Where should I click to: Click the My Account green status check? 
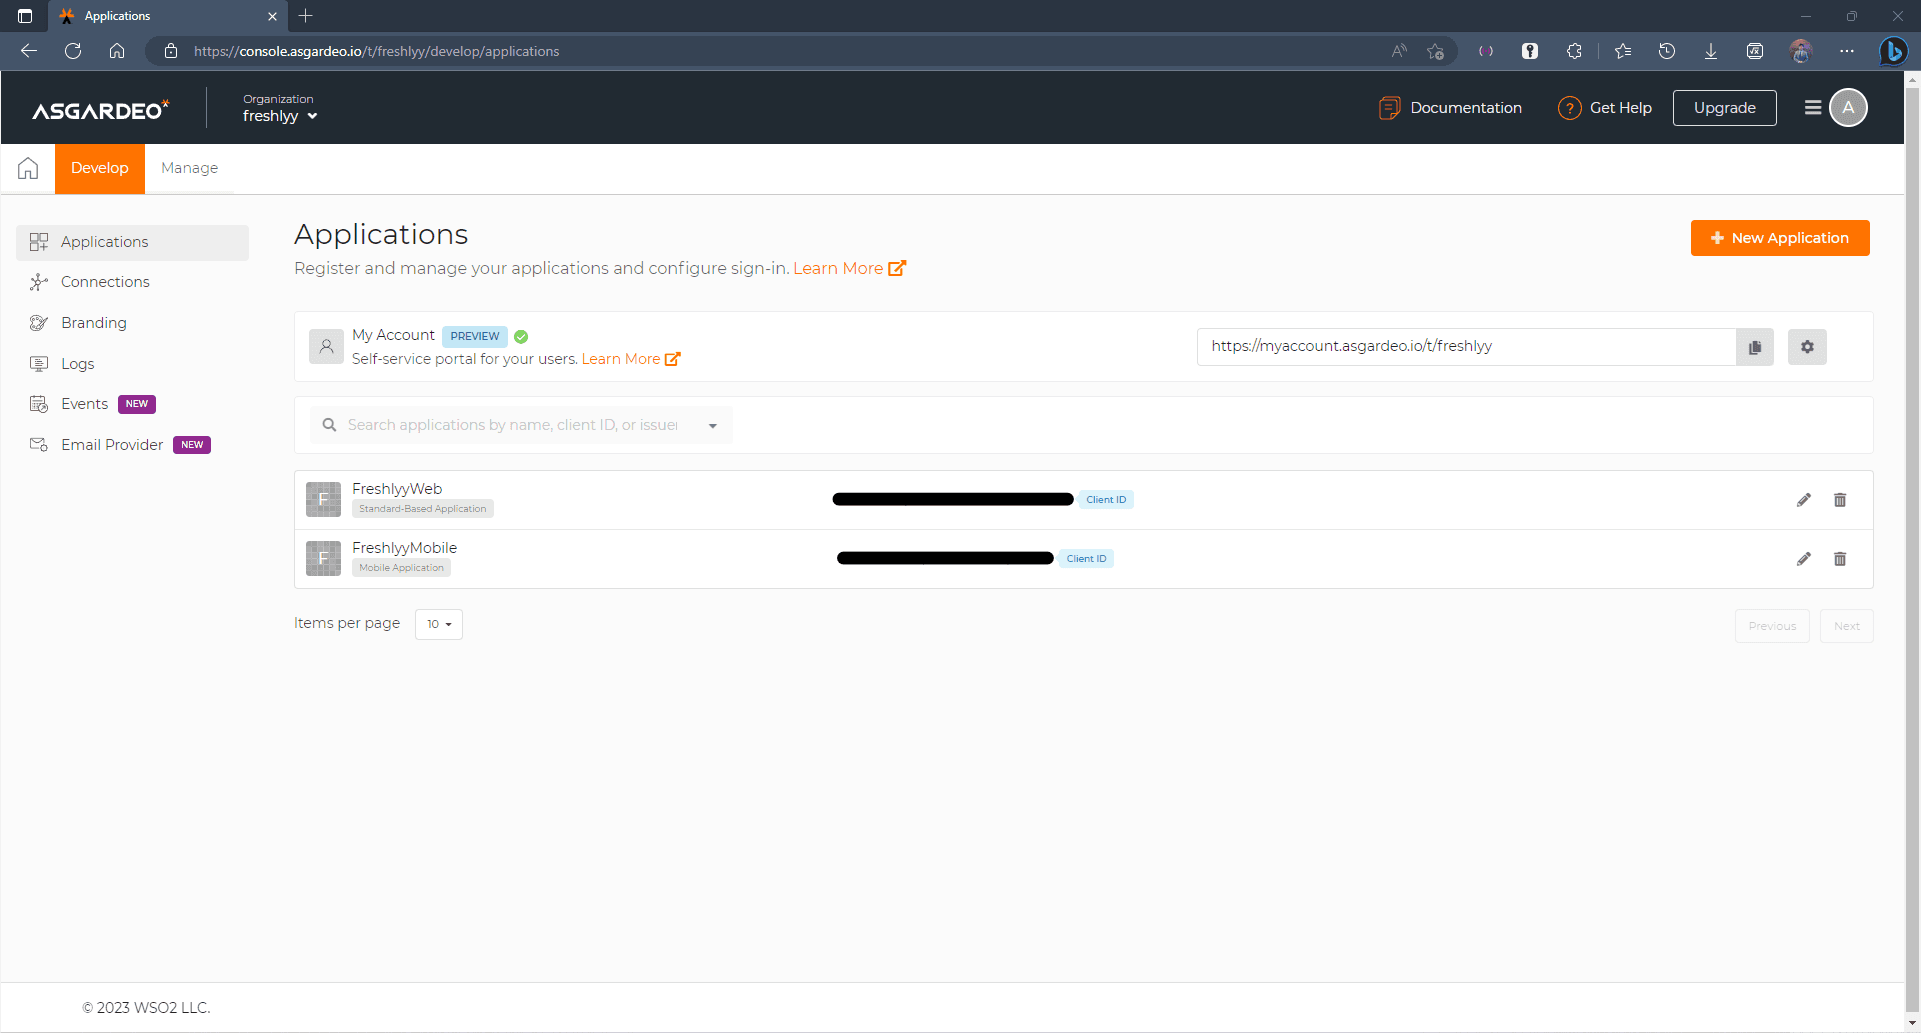(521, 337)
